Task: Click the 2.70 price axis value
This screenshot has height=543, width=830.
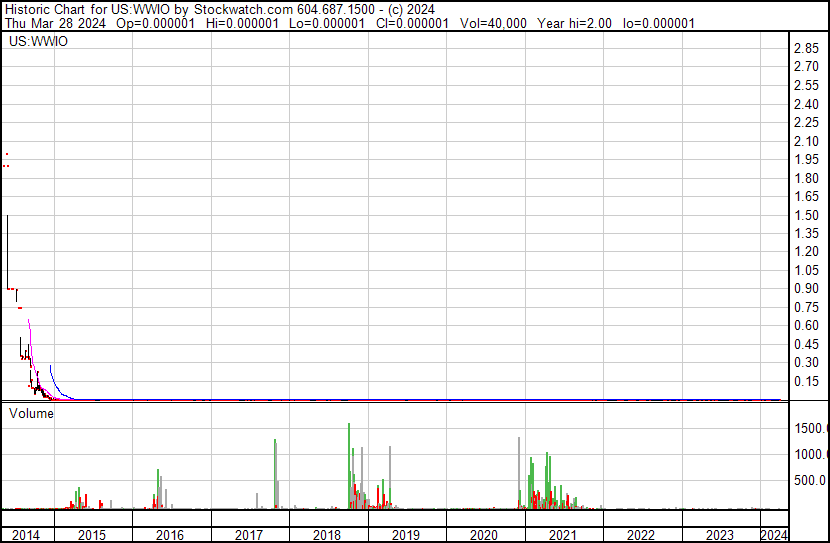Action: pyautogui.click(x=806, y=67)
